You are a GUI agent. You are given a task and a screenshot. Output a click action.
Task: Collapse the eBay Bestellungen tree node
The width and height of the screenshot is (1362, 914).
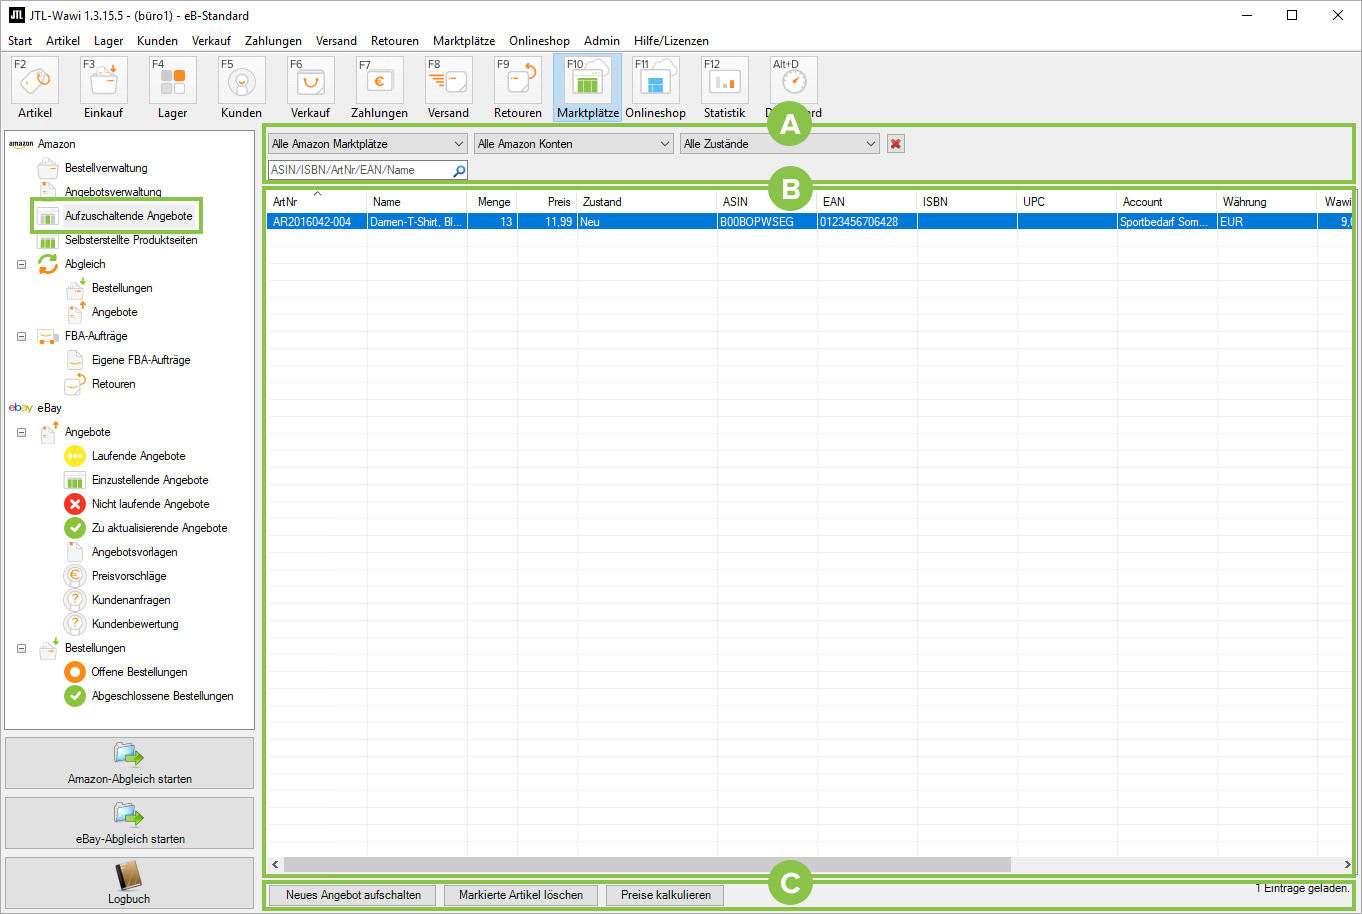tap(21, 648)
